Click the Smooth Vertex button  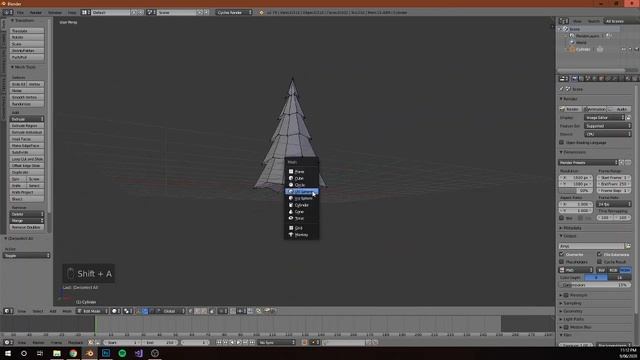(27, 97)
